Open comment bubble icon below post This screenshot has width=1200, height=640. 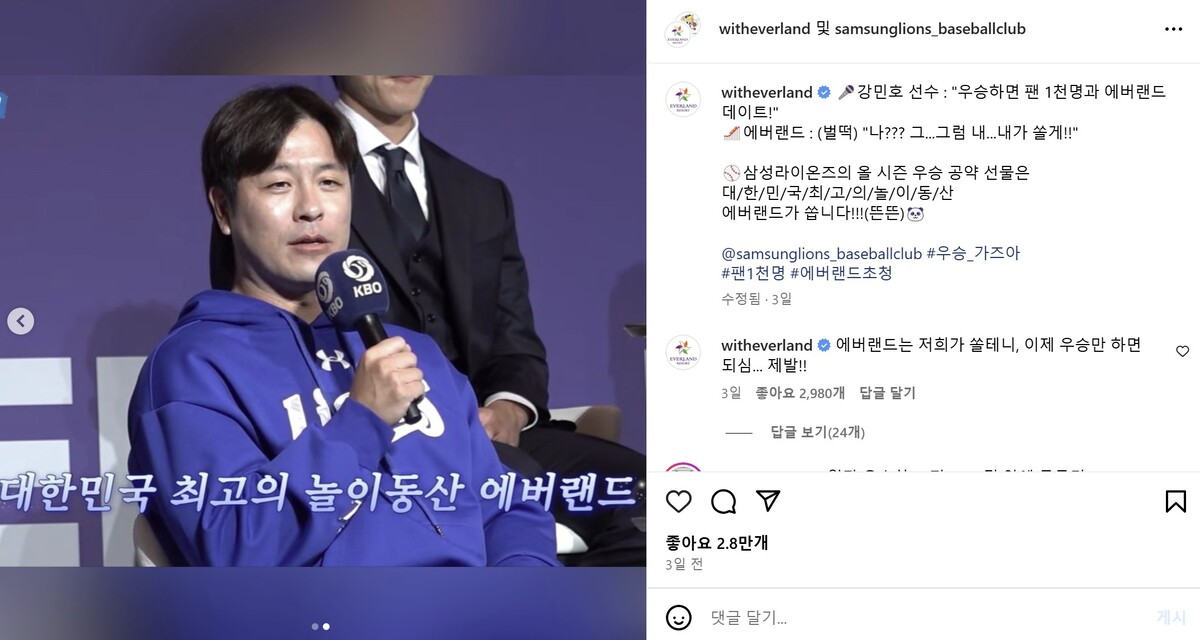click(723, 501)
